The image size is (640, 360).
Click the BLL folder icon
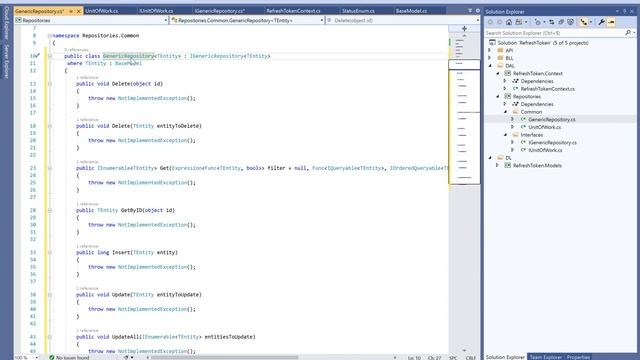500,58
